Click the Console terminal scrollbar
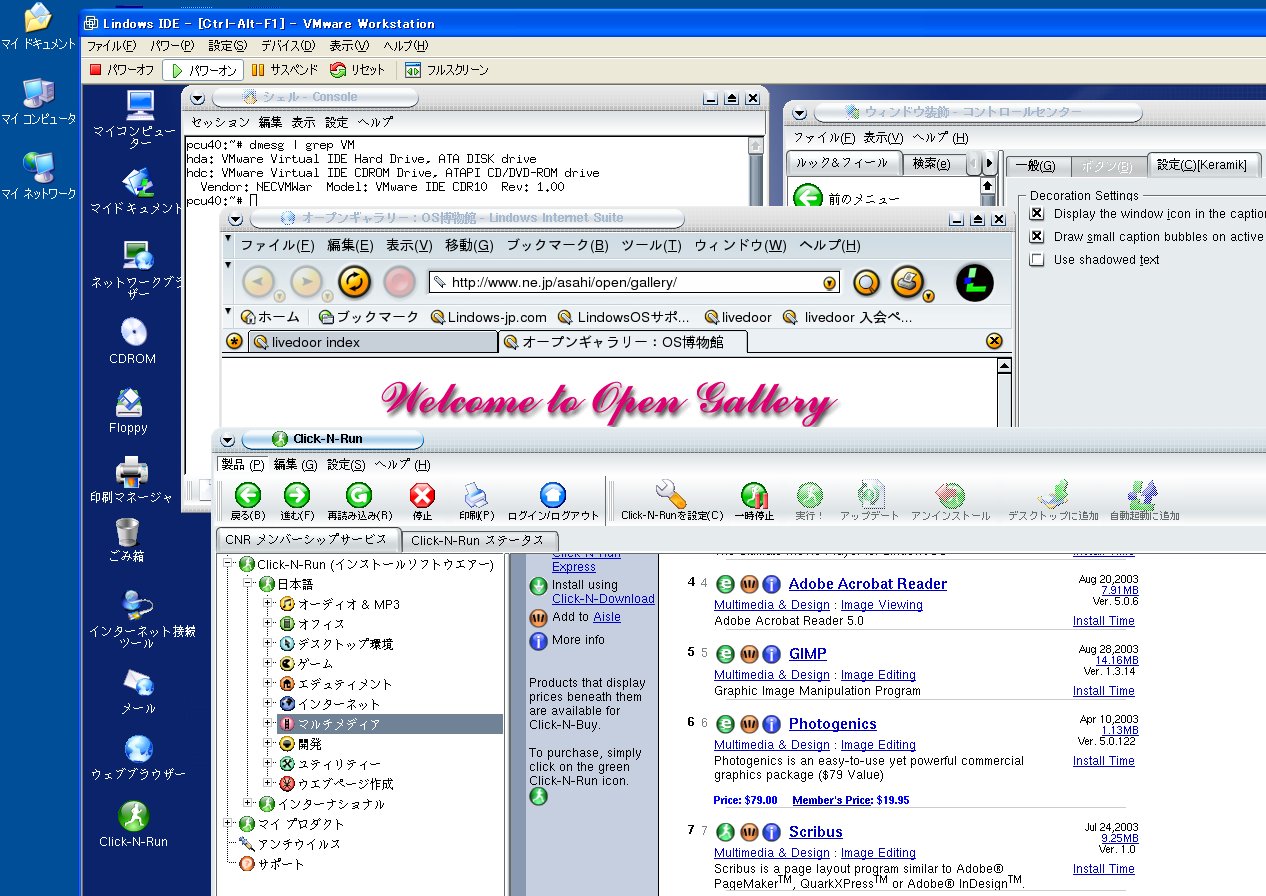 tap(757, 172)
